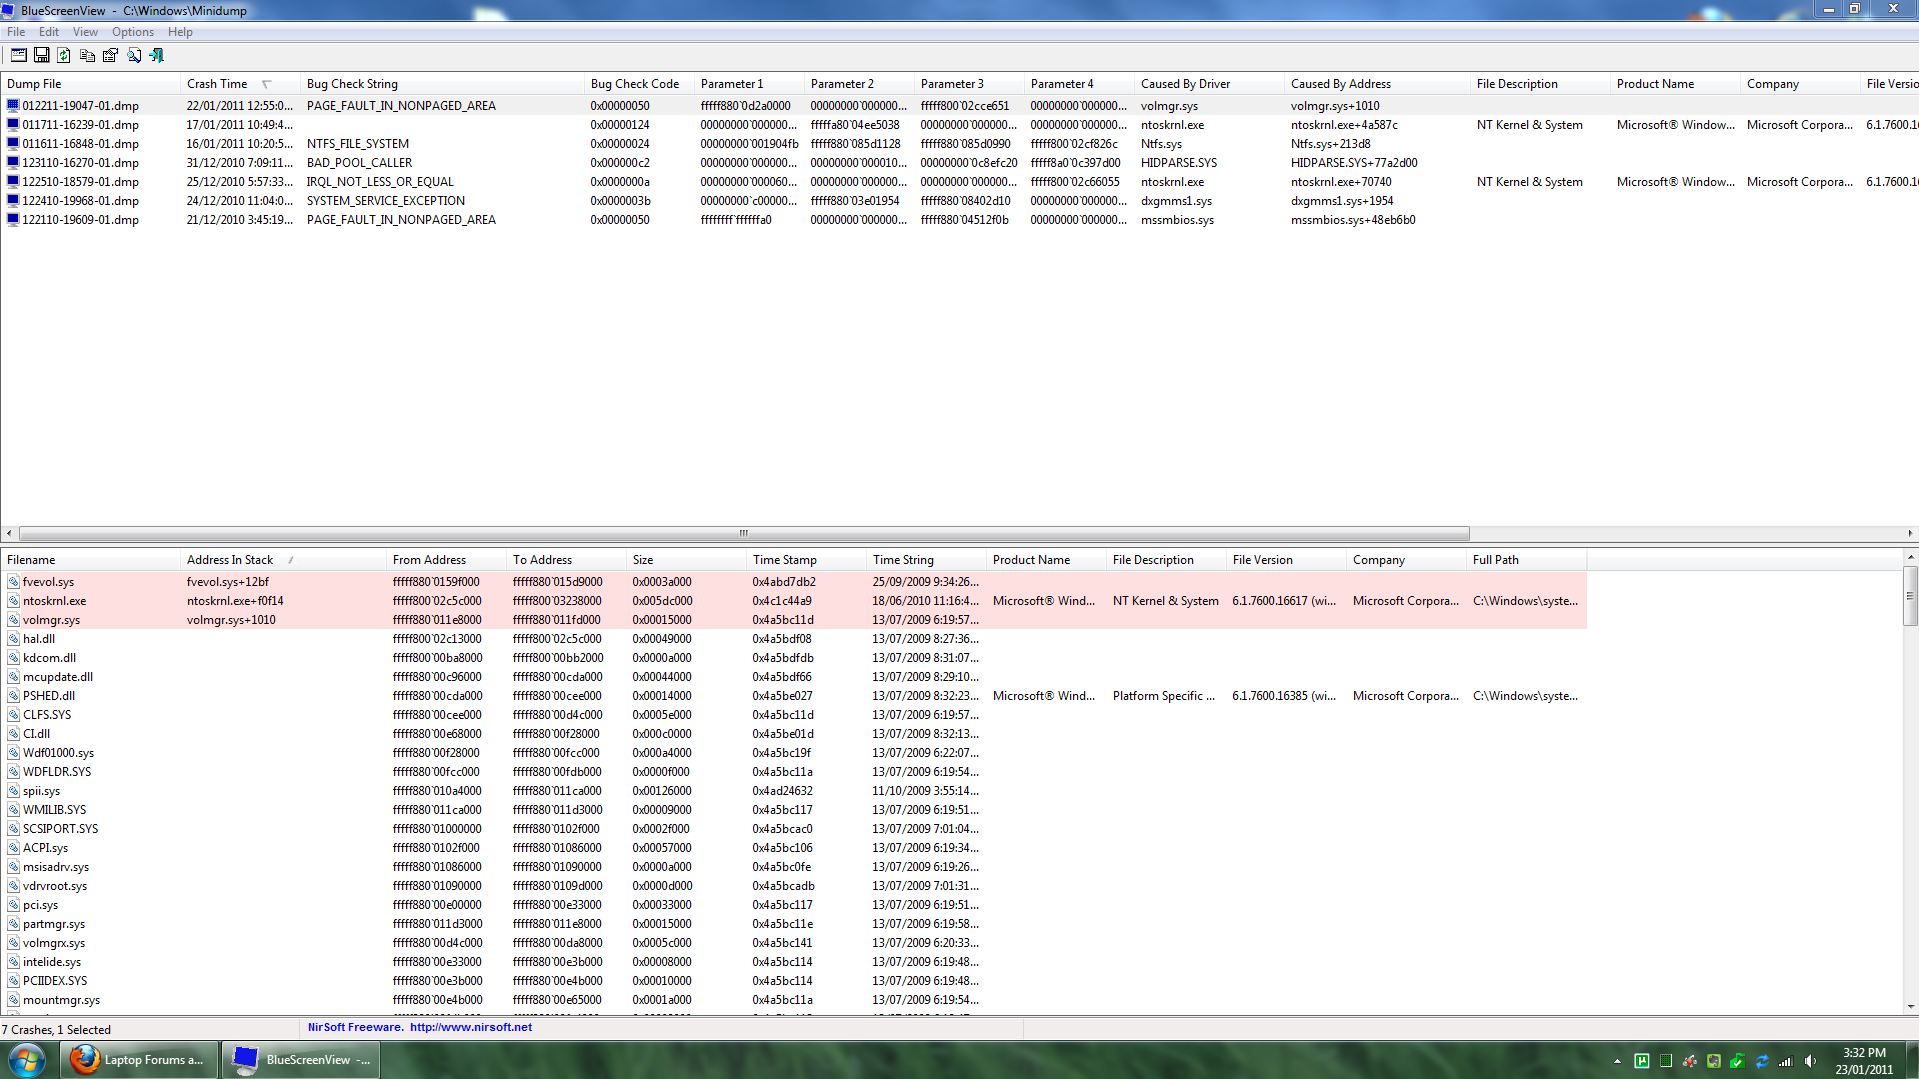Sort by Caused By Address header

(1377, 84)
